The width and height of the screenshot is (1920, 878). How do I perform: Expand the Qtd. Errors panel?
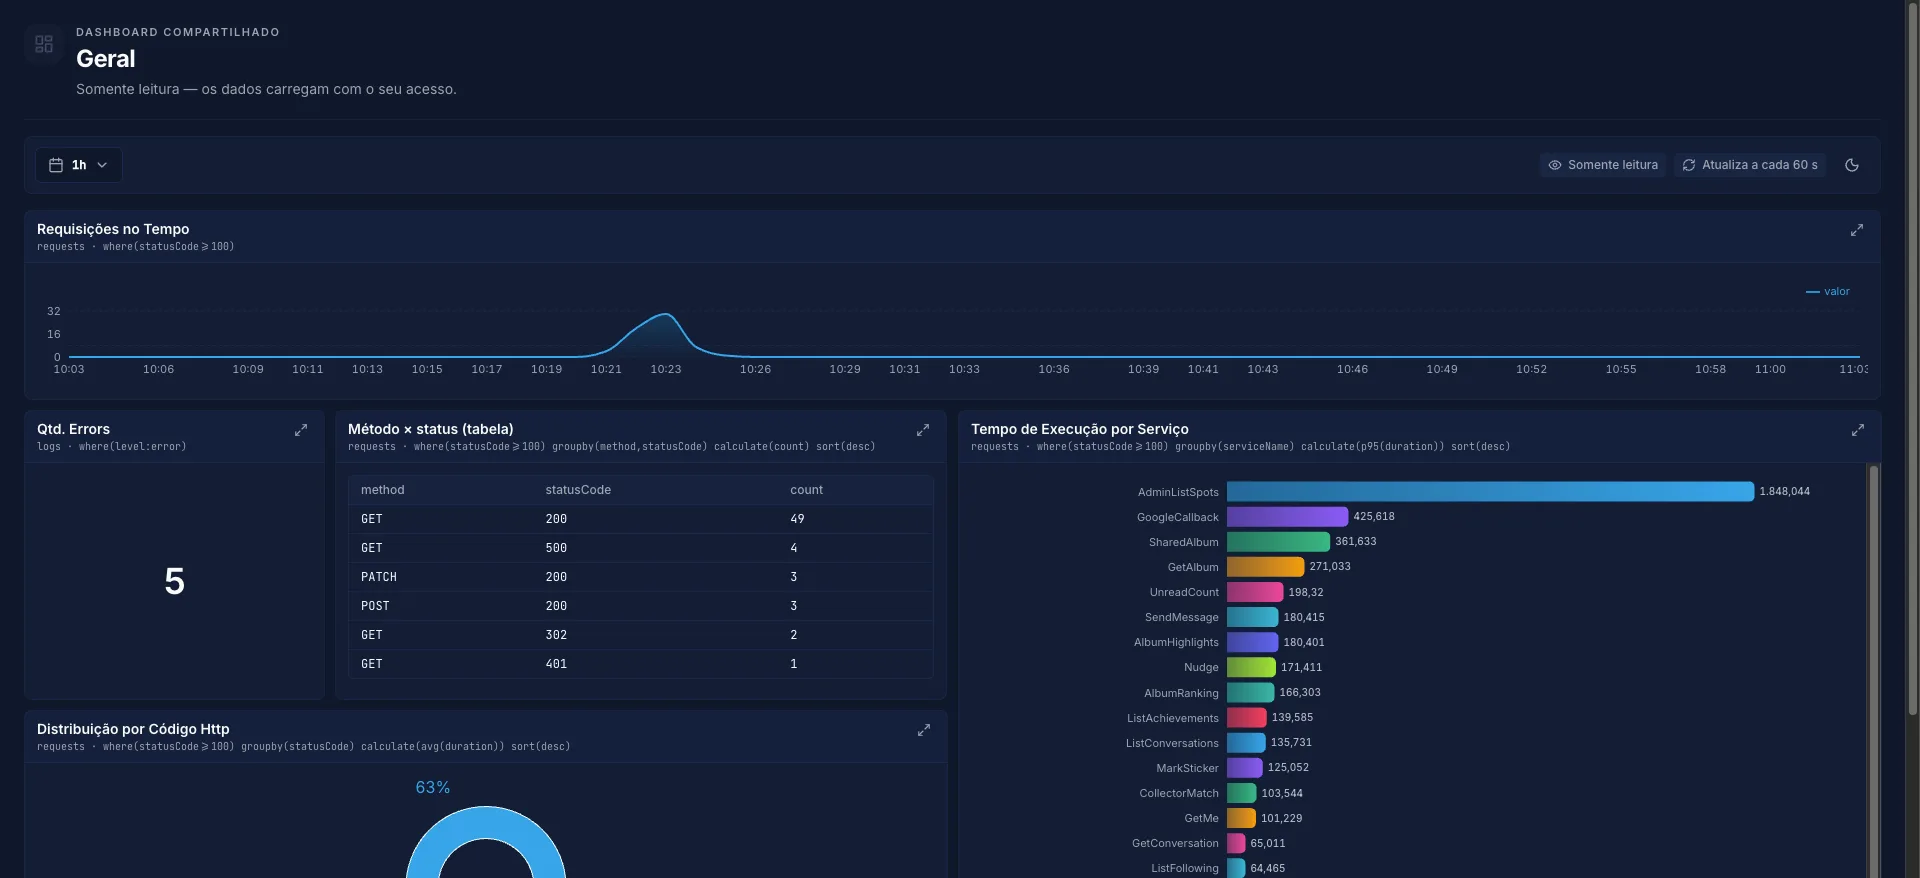click(x=301, y=430)
